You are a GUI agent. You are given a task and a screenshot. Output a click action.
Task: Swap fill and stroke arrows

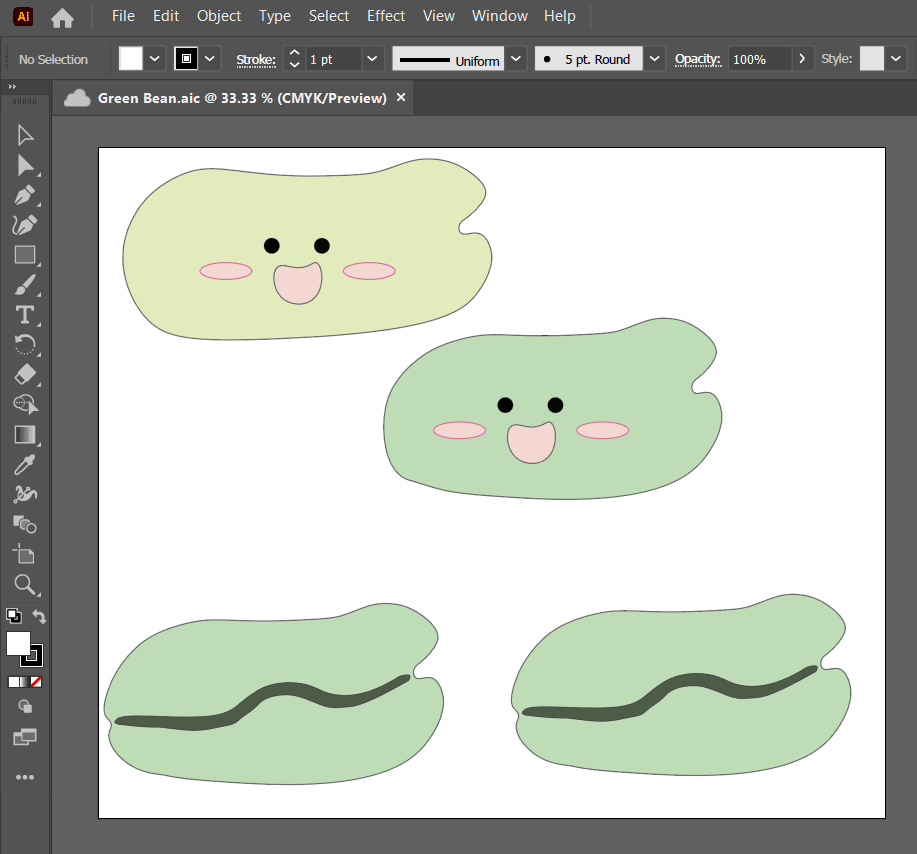39,616
